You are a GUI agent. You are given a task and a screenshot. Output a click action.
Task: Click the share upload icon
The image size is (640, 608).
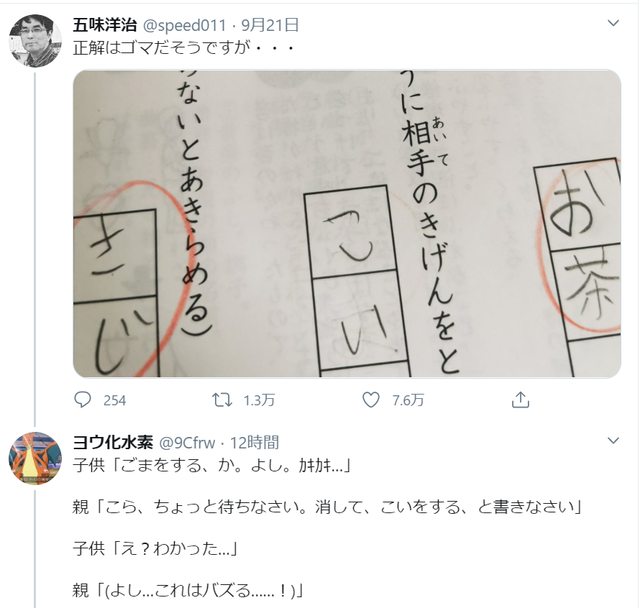520,400
